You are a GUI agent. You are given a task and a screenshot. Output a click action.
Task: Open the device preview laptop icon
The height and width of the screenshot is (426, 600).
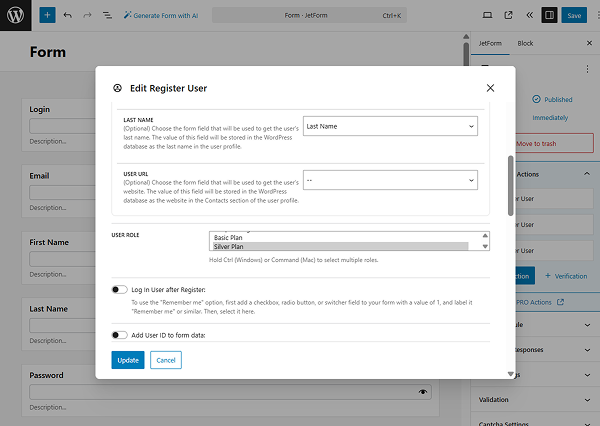487,15
